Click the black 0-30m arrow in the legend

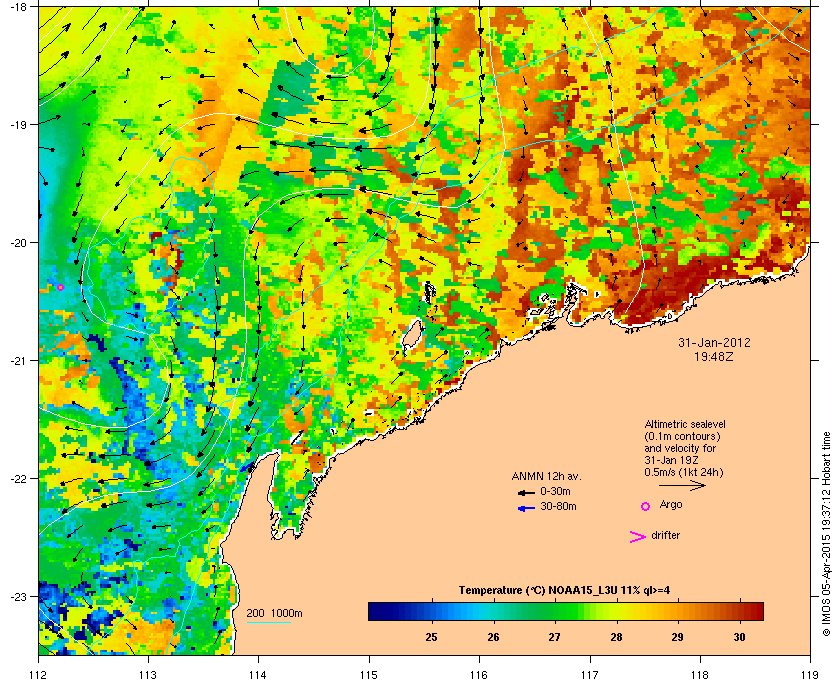526,492
